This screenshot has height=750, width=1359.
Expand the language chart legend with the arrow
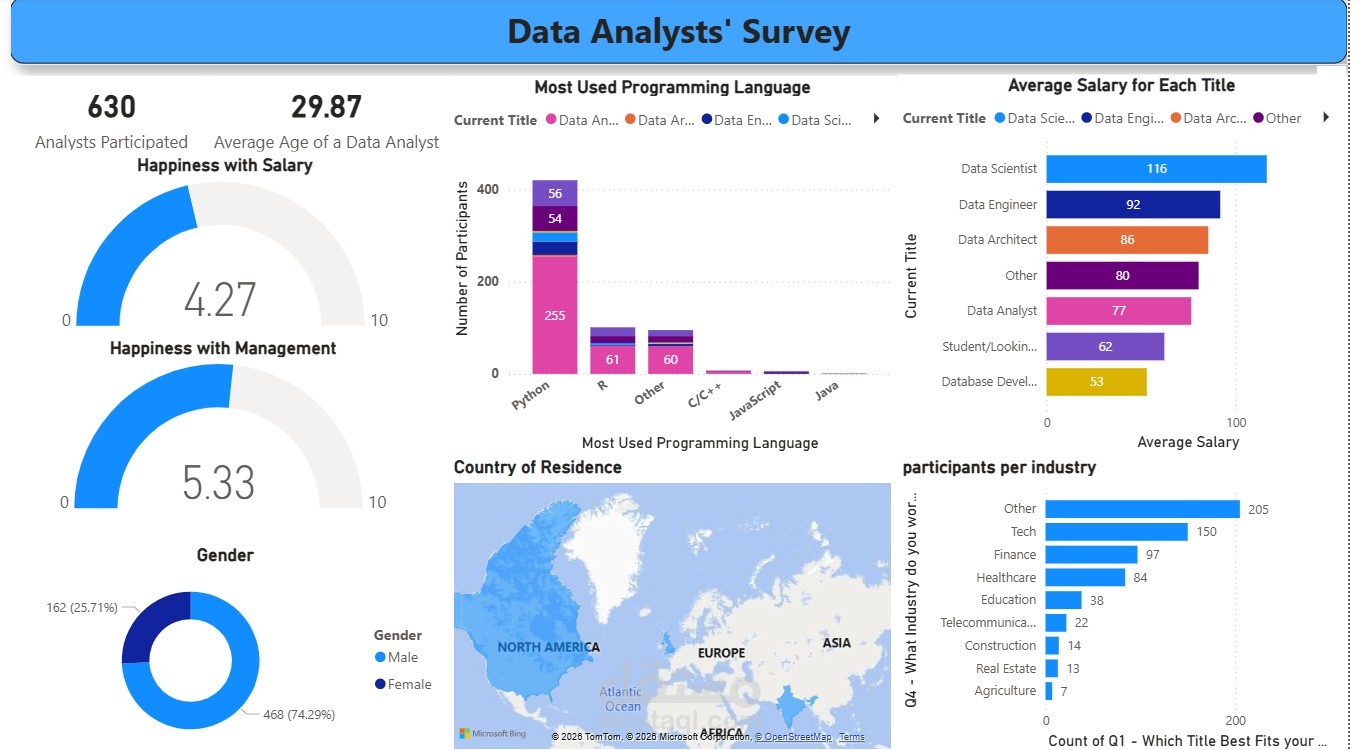[876, 117]
